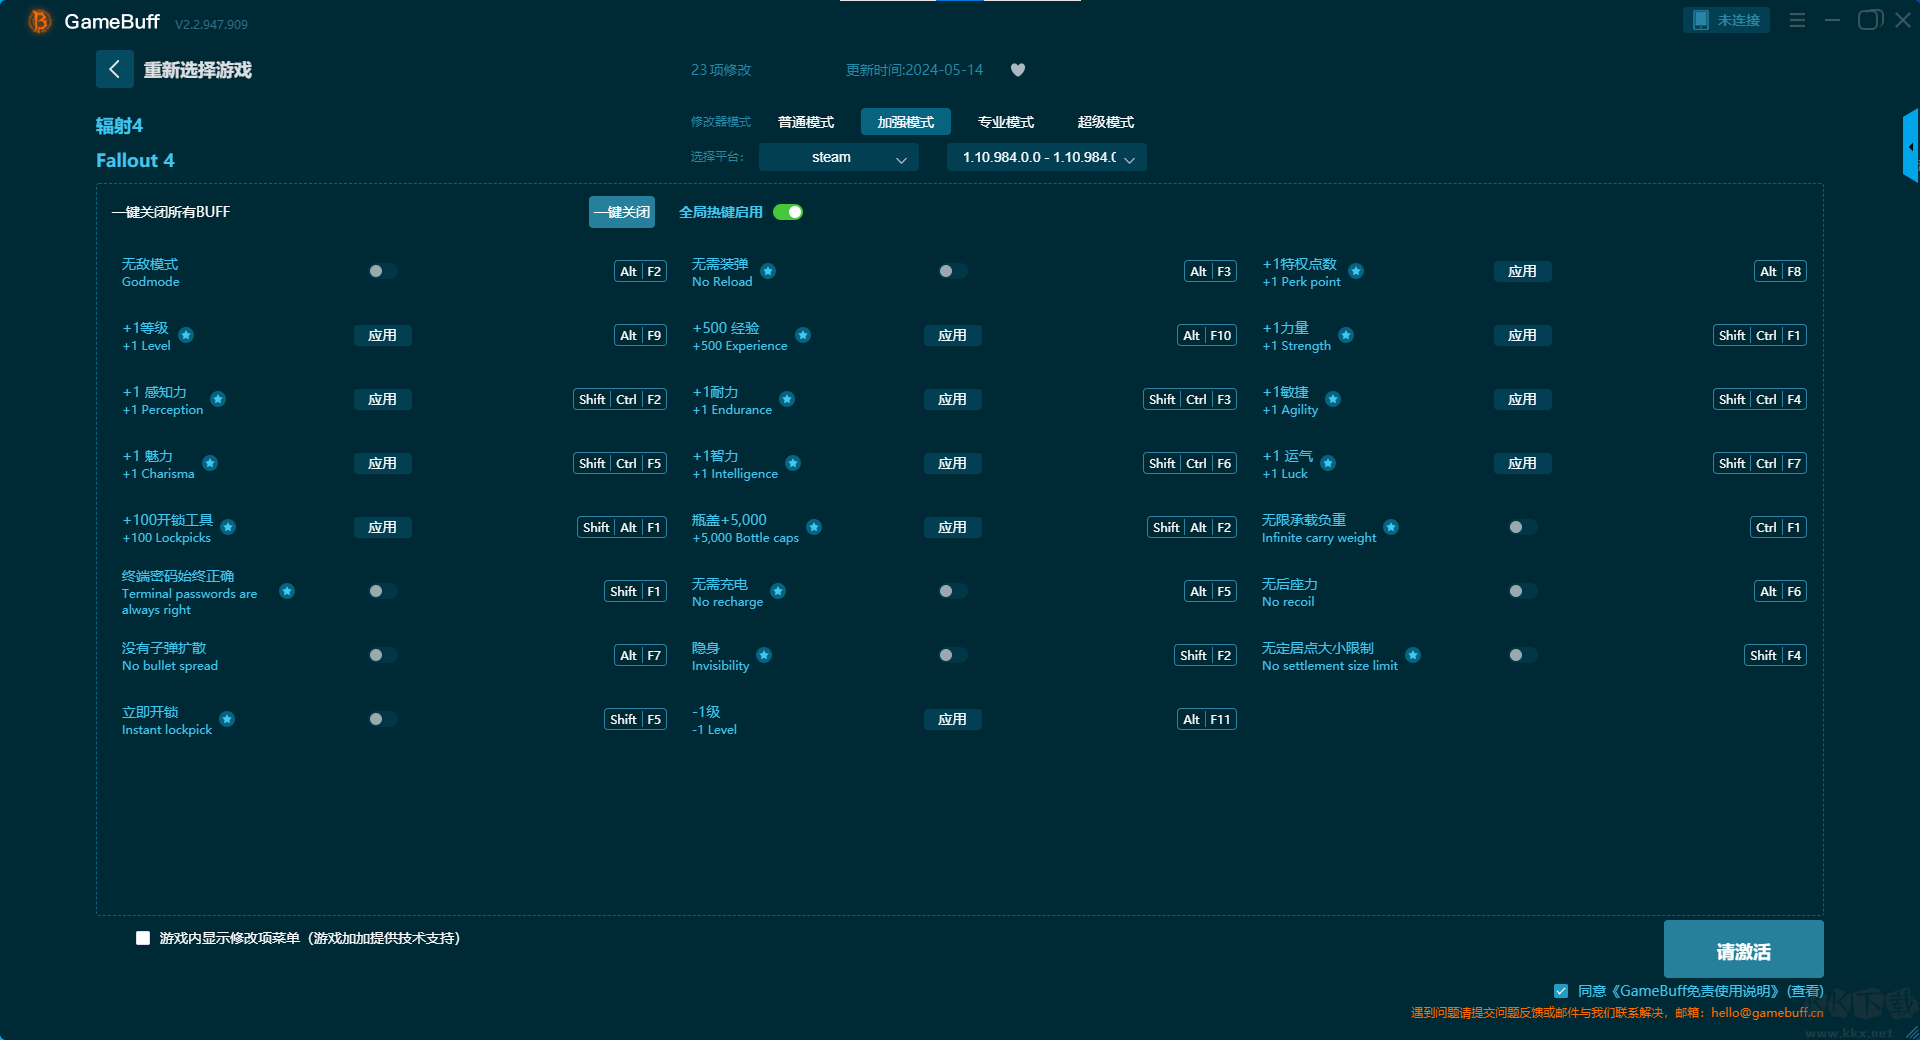Click Shift Ctrl F1 hotkey field for Strength

click(1760, 335)
